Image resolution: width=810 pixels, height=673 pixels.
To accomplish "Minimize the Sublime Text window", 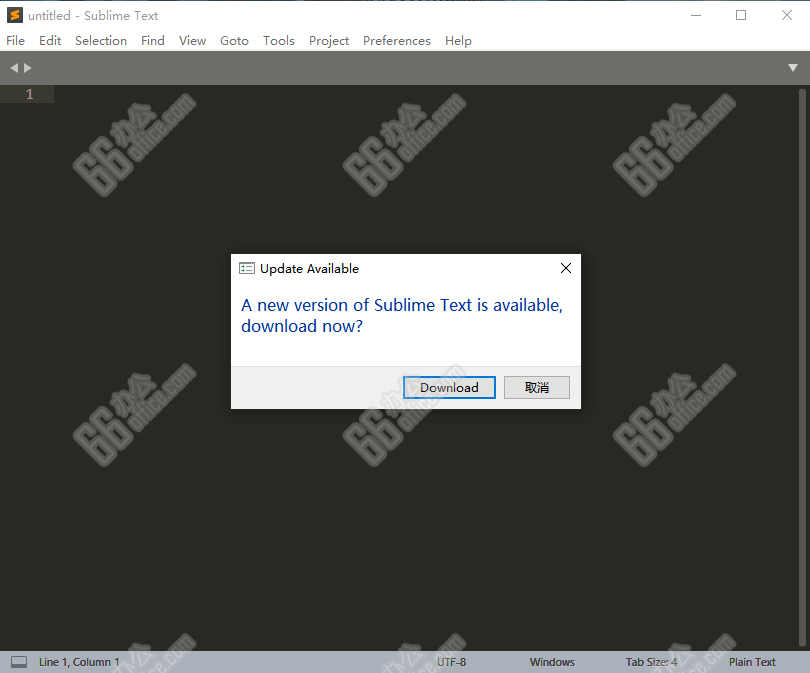I will tap(696, 15).
